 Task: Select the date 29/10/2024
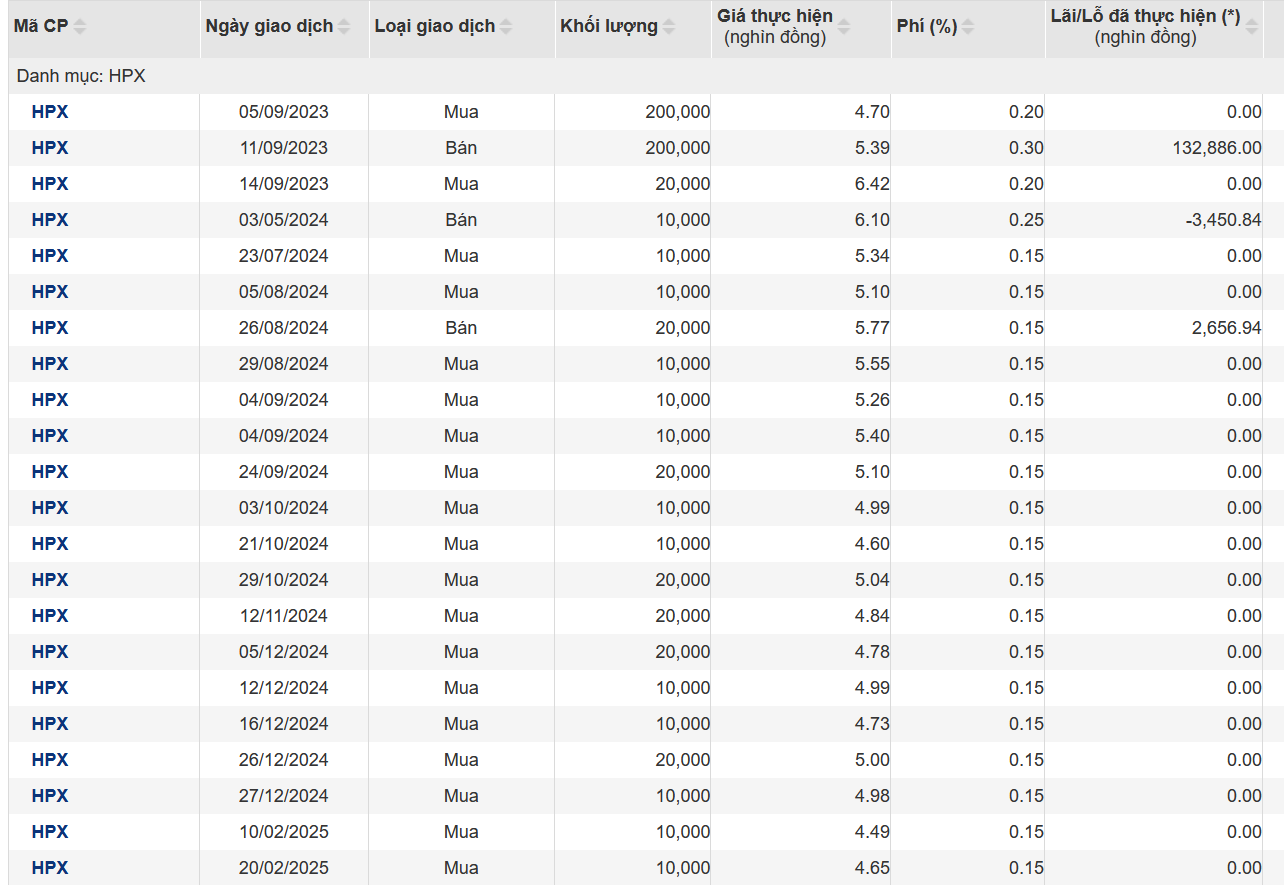click(284, 580)
